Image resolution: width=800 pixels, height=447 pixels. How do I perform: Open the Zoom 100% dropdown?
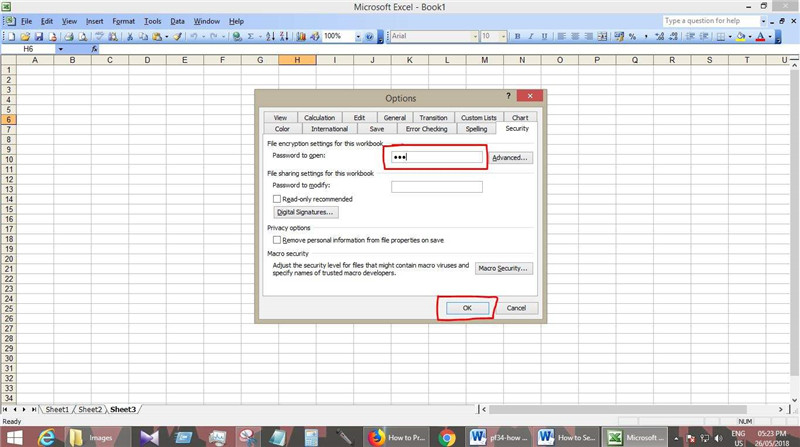tap(358, 36)
